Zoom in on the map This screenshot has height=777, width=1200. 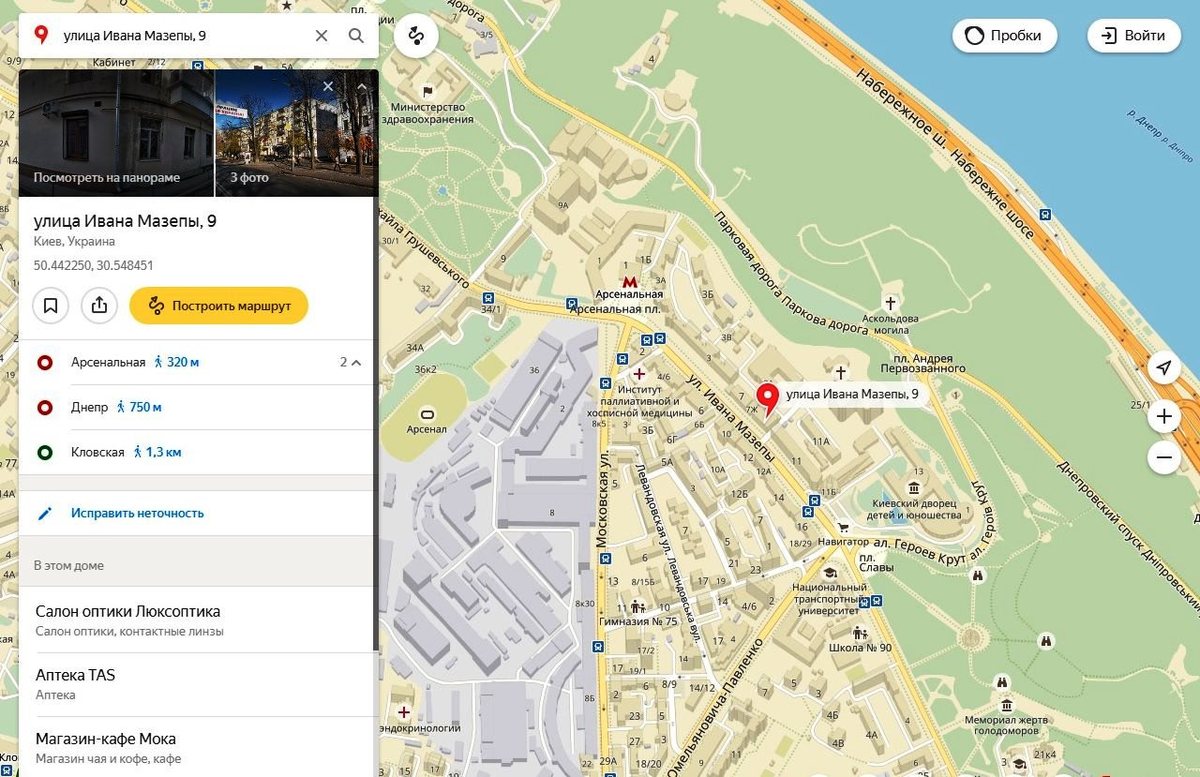[x=1164, y=416]
